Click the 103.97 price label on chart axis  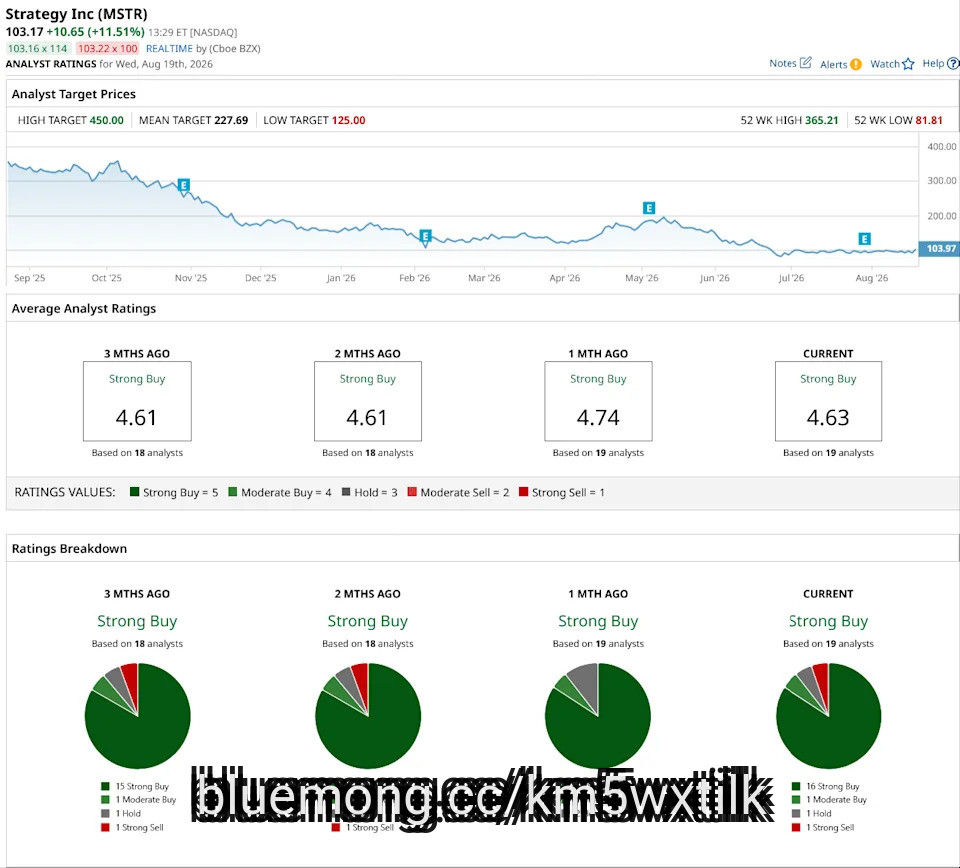click(x=940, y=249)
